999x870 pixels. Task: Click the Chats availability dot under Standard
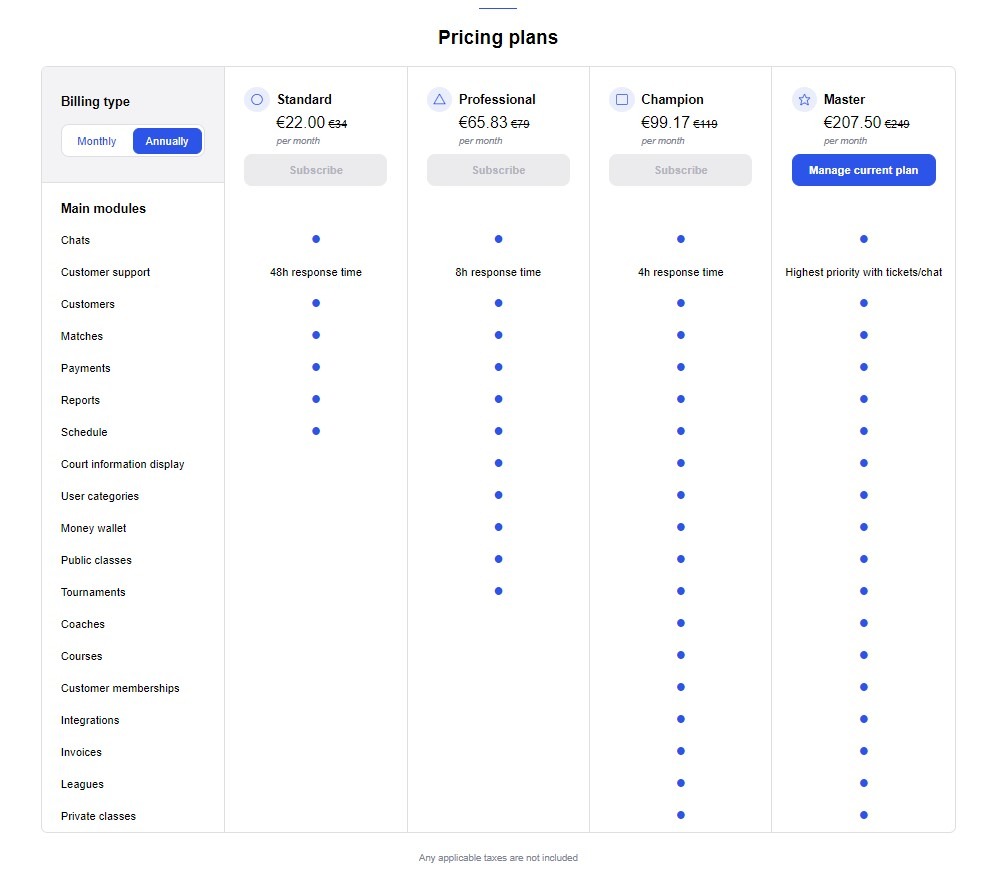[x=315, y=239]
